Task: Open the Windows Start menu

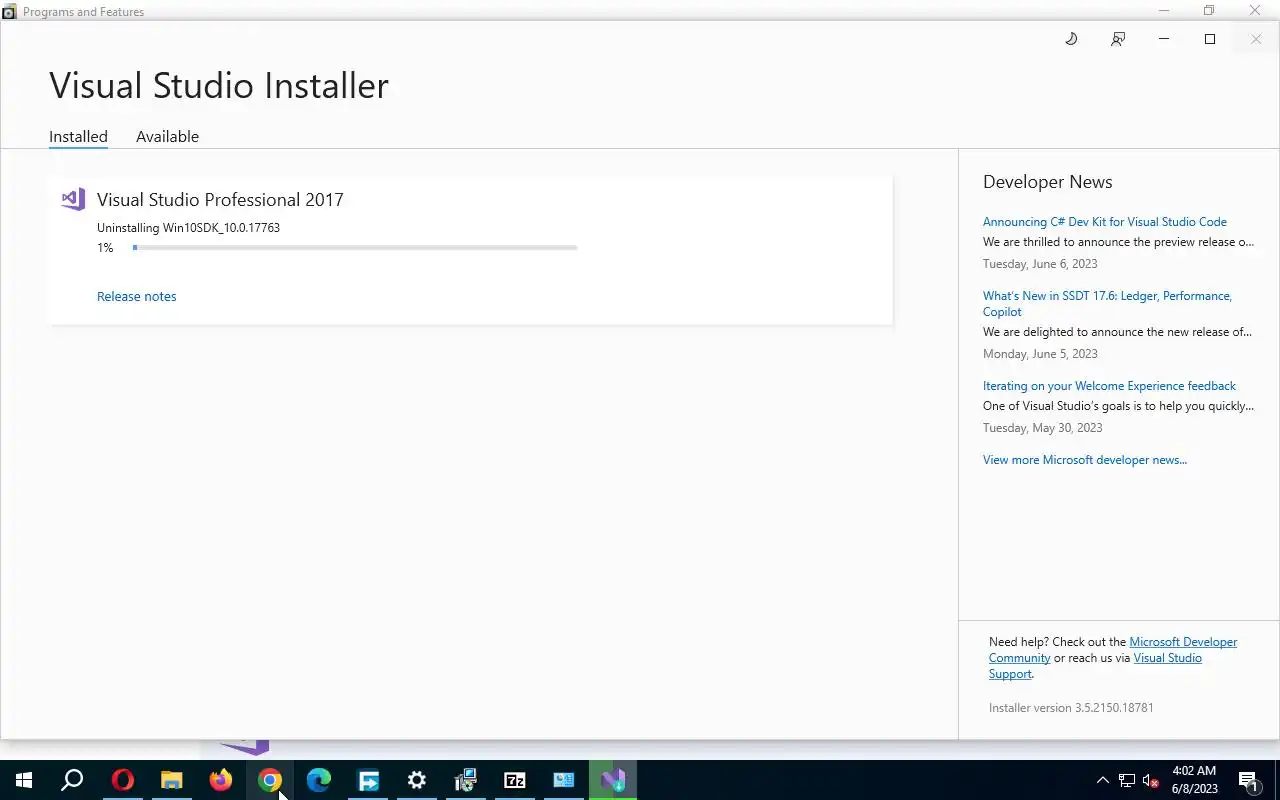Action: [24, 780]
